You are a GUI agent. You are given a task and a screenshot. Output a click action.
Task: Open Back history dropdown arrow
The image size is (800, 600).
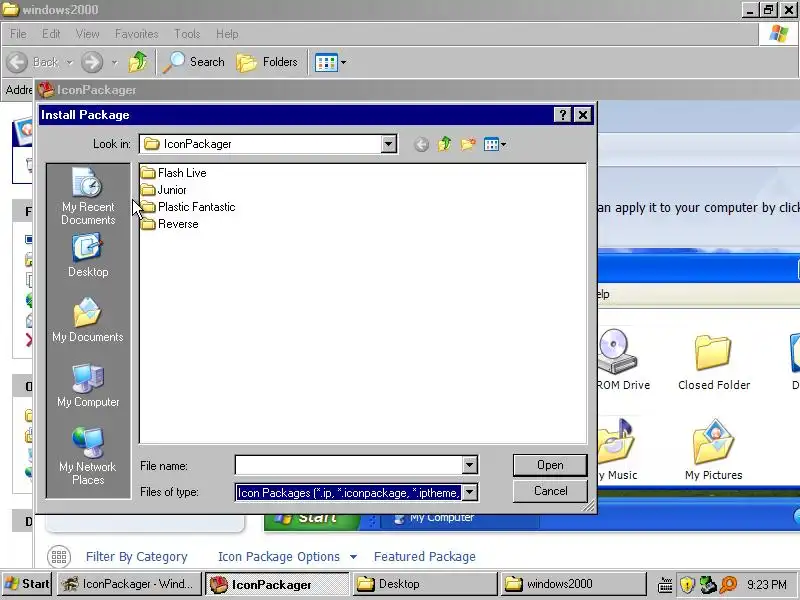point(69,62)
